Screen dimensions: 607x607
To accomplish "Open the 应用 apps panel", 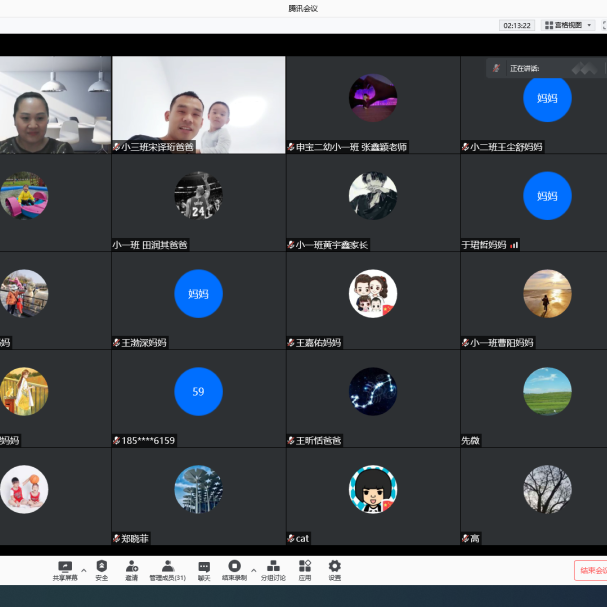I will 305,570.
